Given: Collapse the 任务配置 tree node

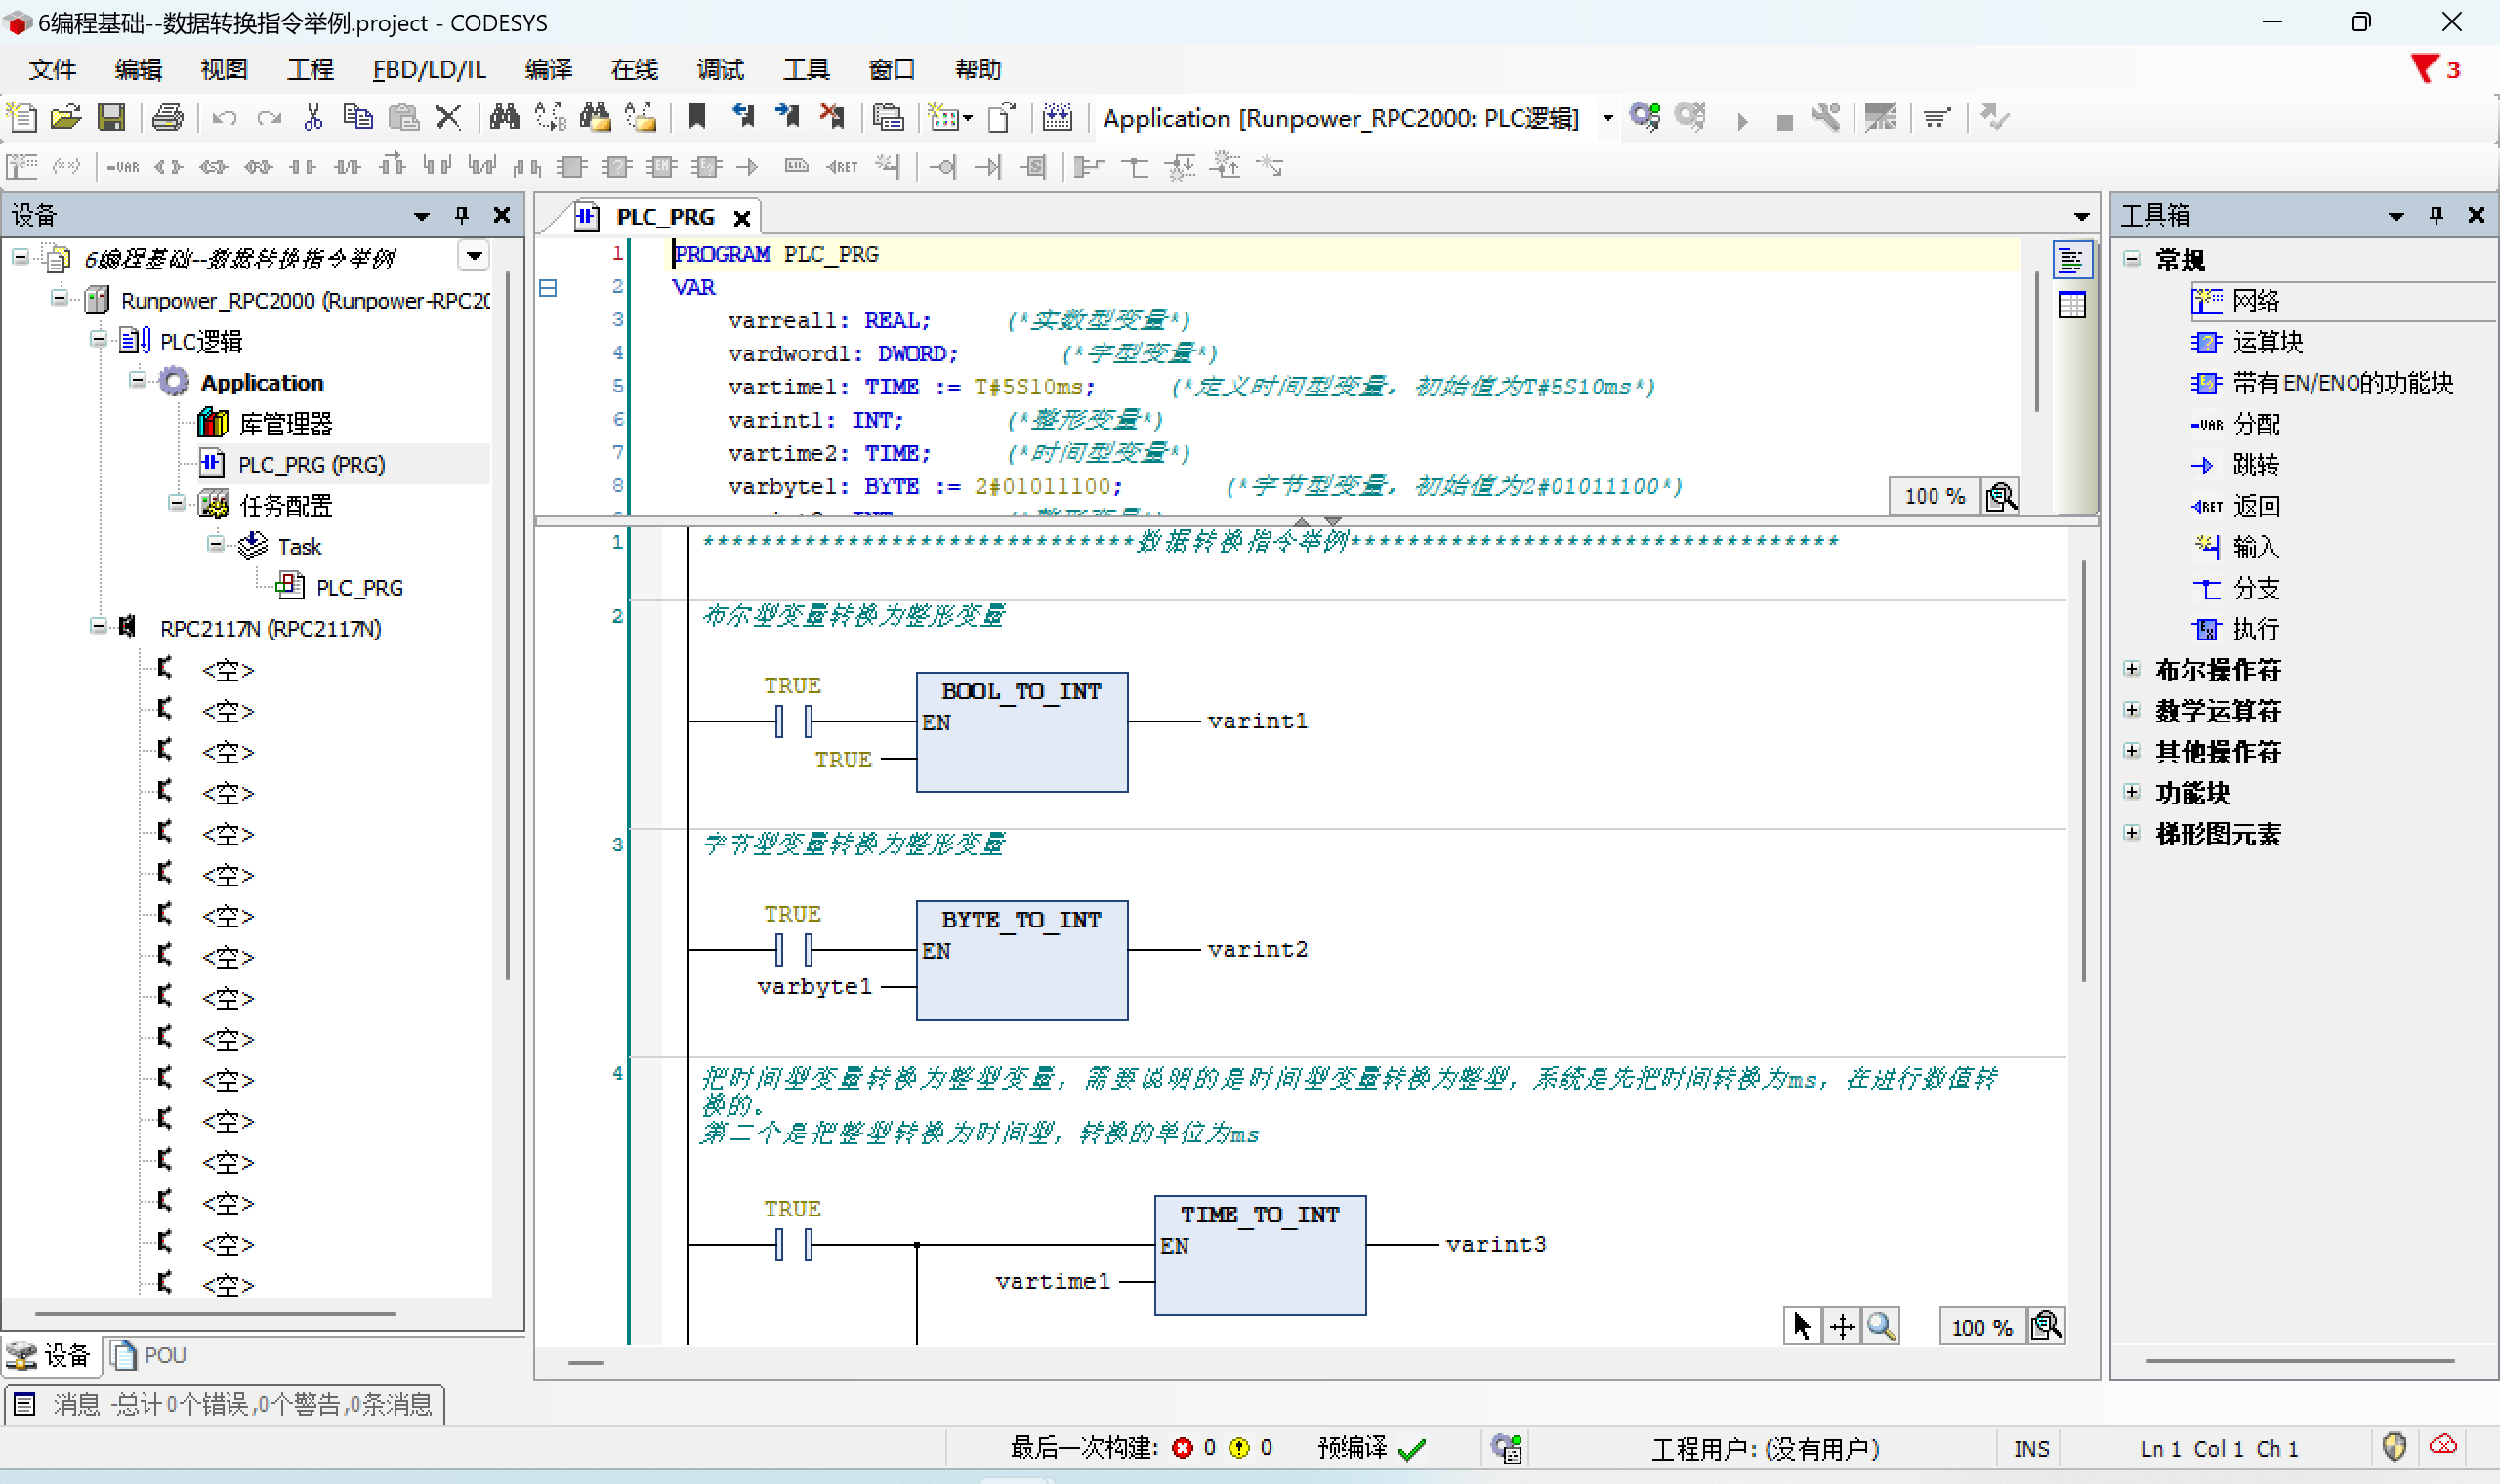Looking at the screenshot, I should (176, 503).
